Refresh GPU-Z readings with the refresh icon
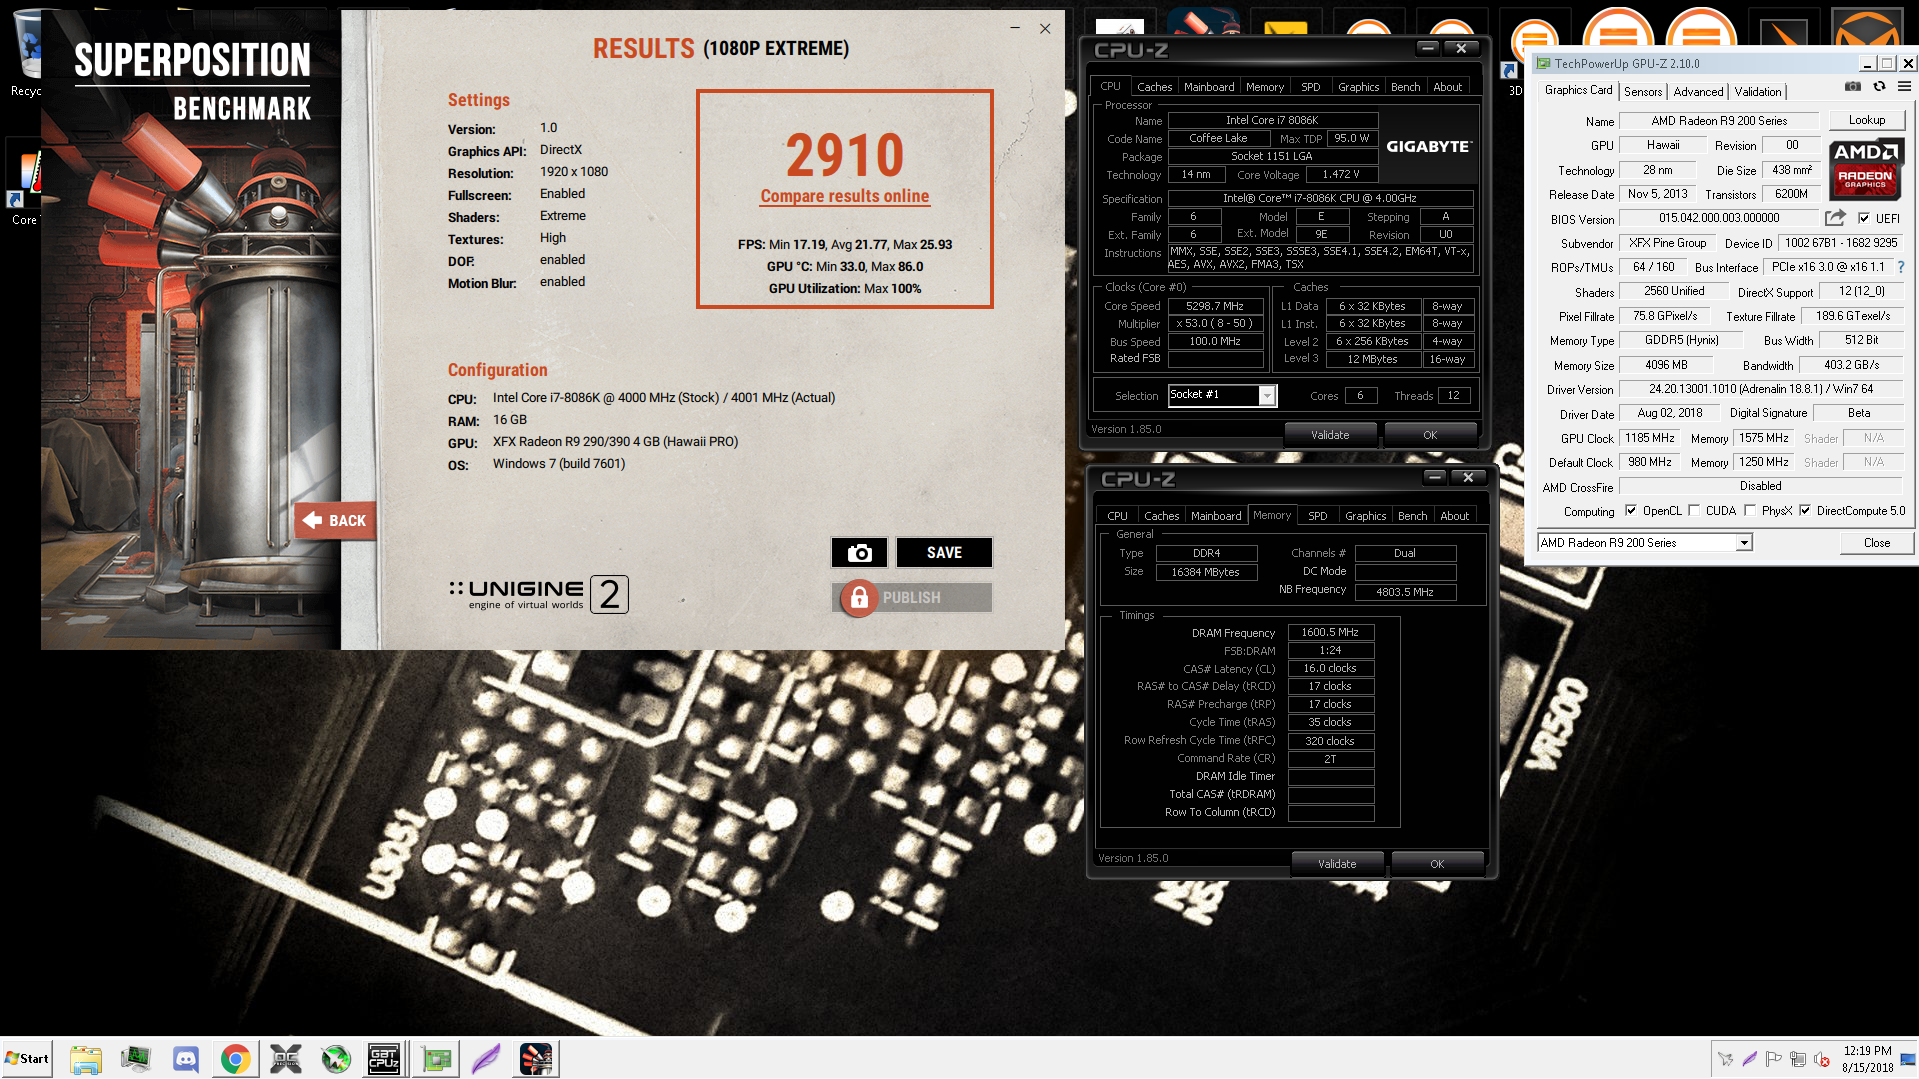 click(x=1879, y=87)
